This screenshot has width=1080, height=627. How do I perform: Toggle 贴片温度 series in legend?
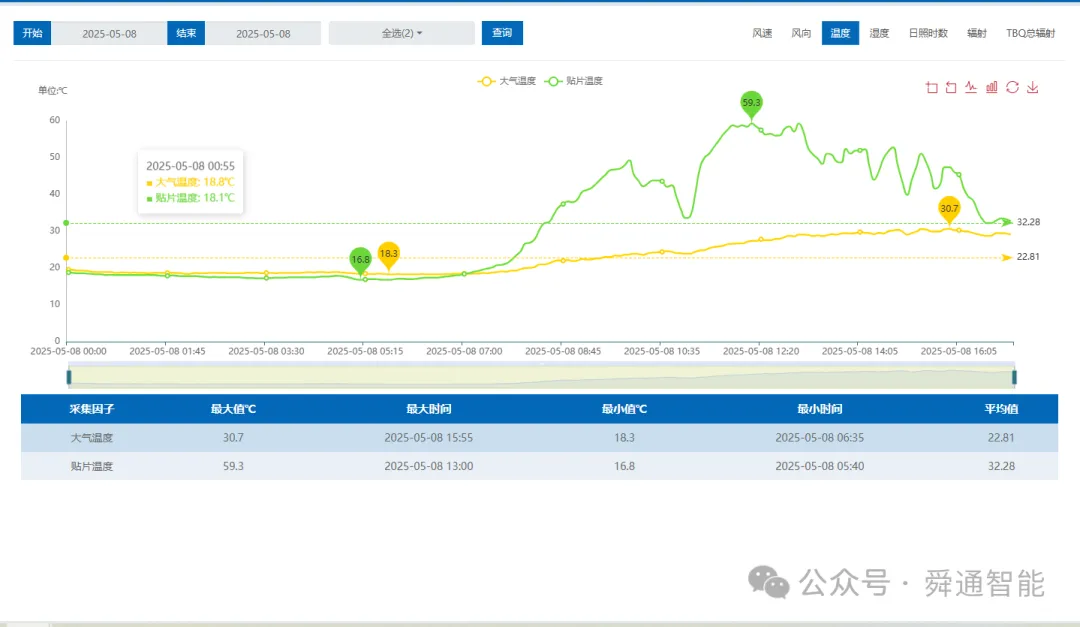[574, 81]
